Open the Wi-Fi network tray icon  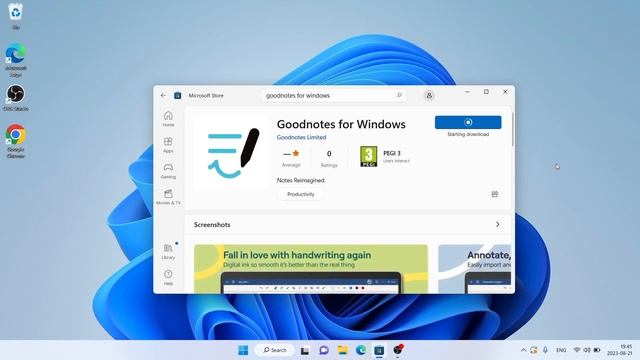577,350
